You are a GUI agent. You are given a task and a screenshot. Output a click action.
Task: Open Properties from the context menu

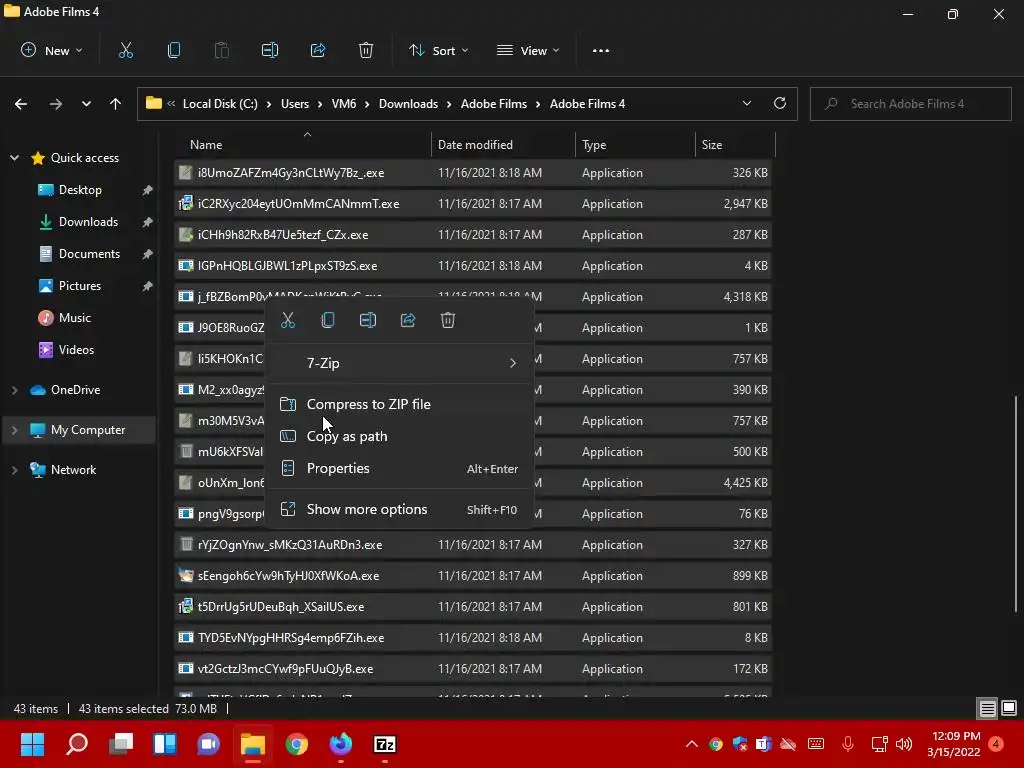[x=400, y=468]
